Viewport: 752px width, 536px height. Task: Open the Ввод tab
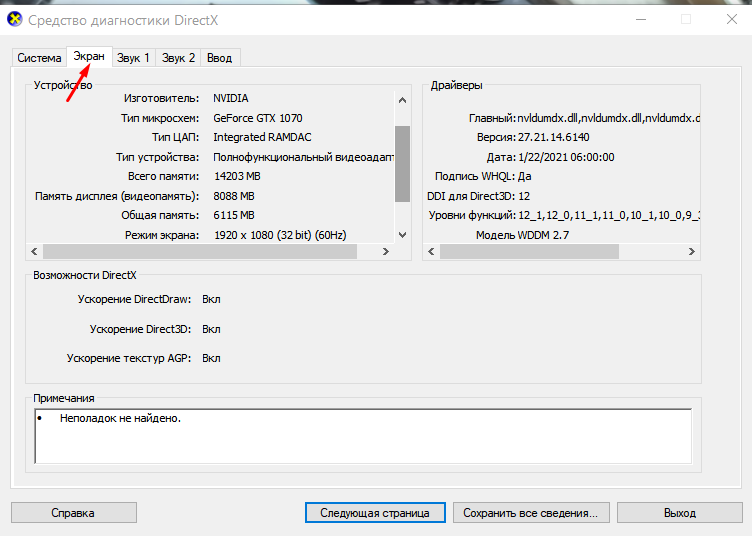[219, 58]
